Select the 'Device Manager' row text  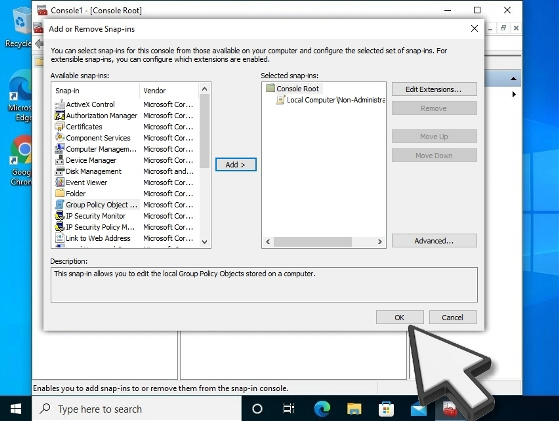91,160
